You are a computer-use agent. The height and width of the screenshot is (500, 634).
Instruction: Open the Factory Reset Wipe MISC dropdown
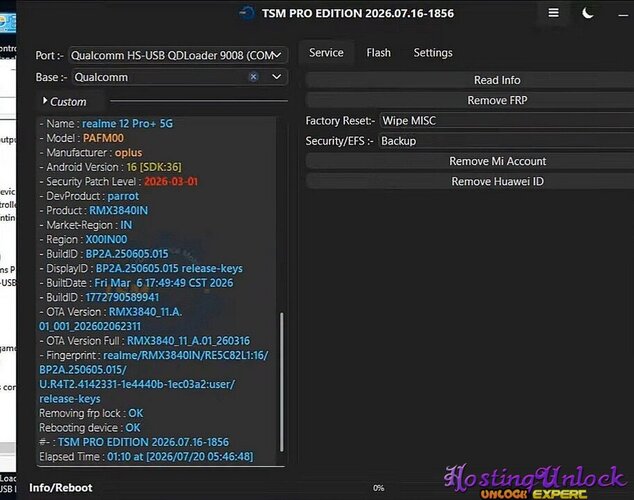pos(507,120)
